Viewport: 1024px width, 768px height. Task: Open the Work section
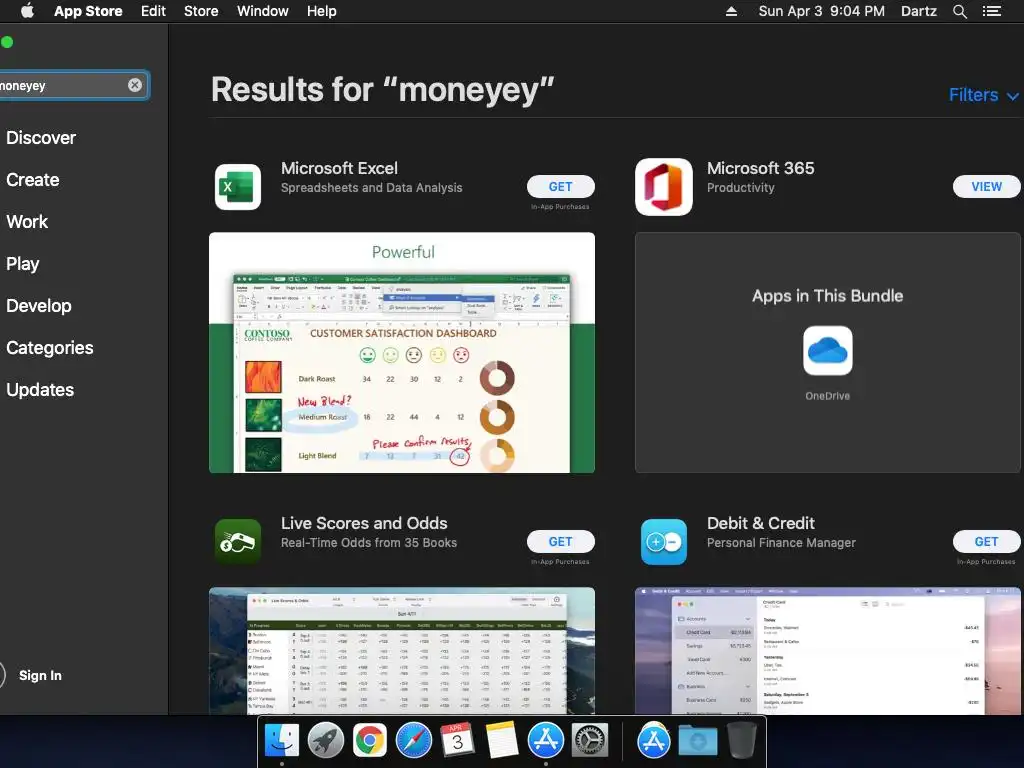click(27, 221)
